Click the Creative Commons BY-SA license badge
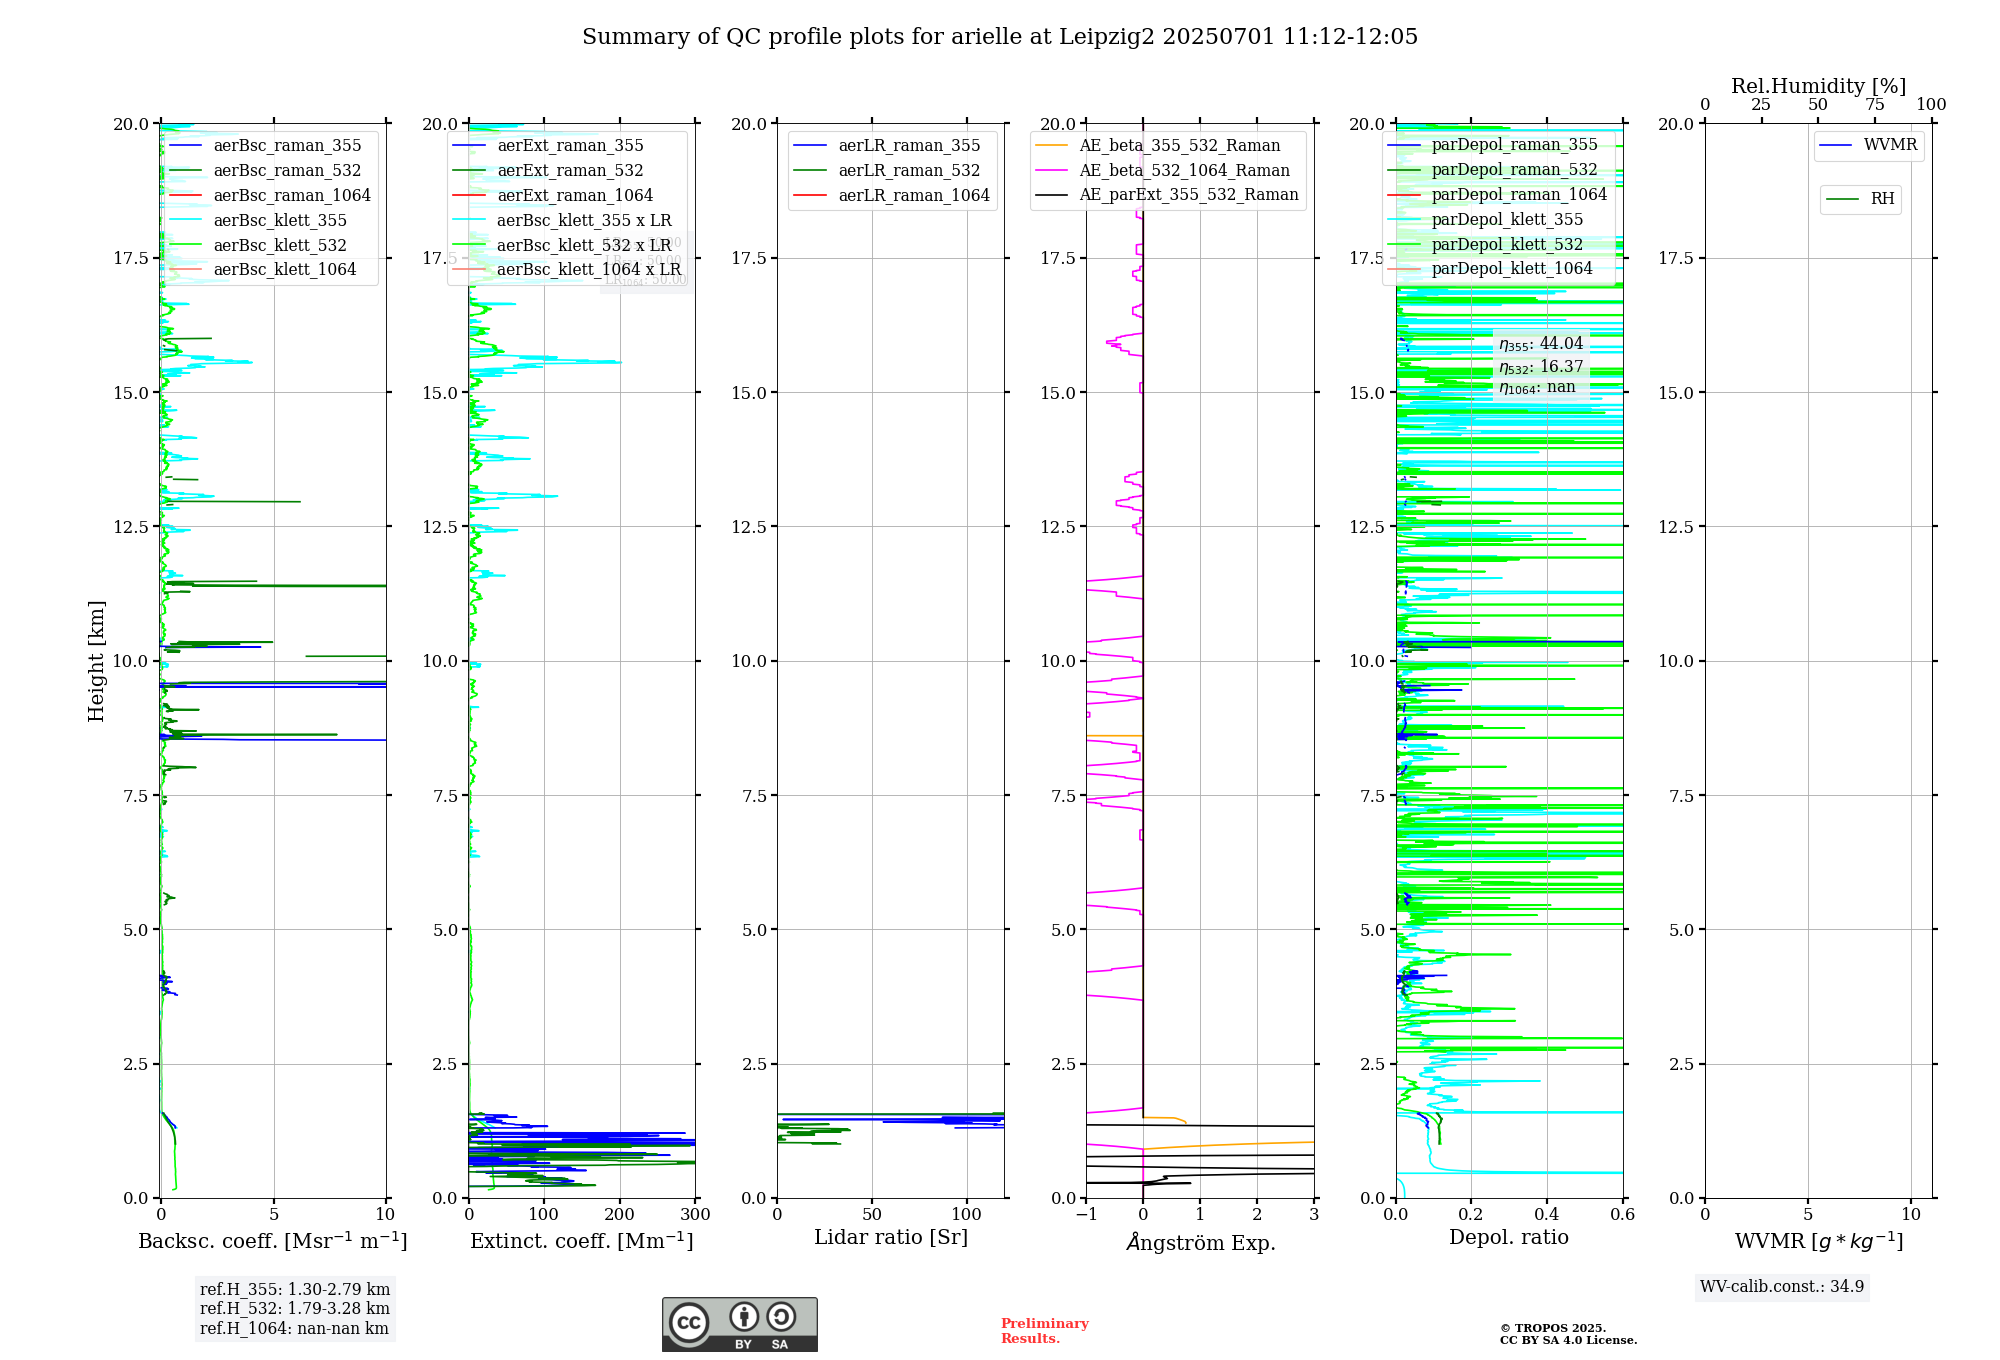This screenshot has width=2000, height=1360. [x=739, y=1325]
